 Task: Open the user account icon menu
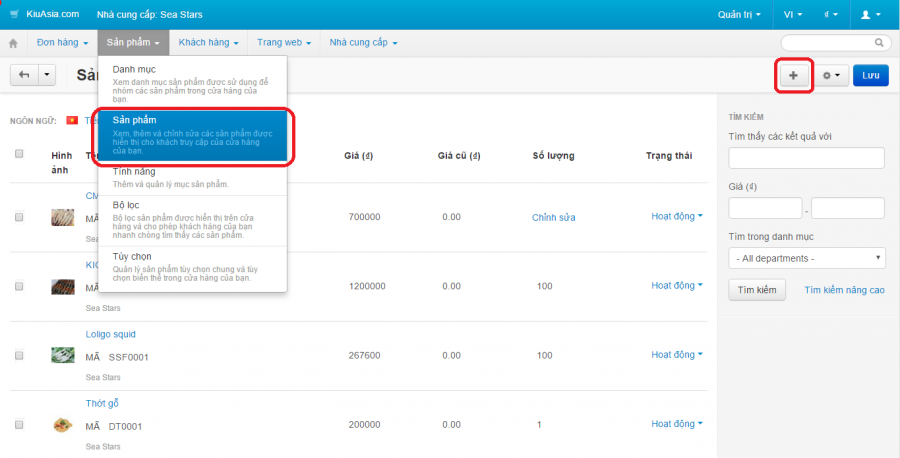[870, 14]
